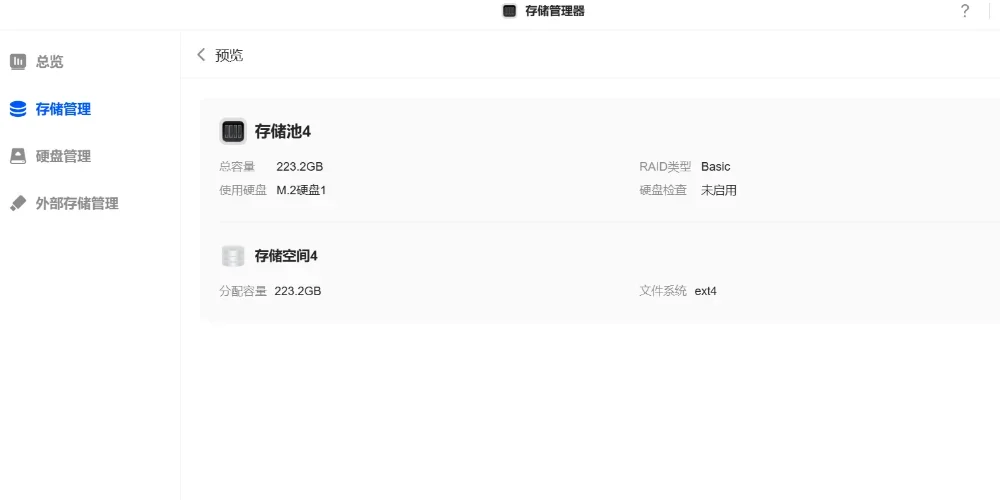Click the 外部存储管理 USB device icon

click(18, 203)
